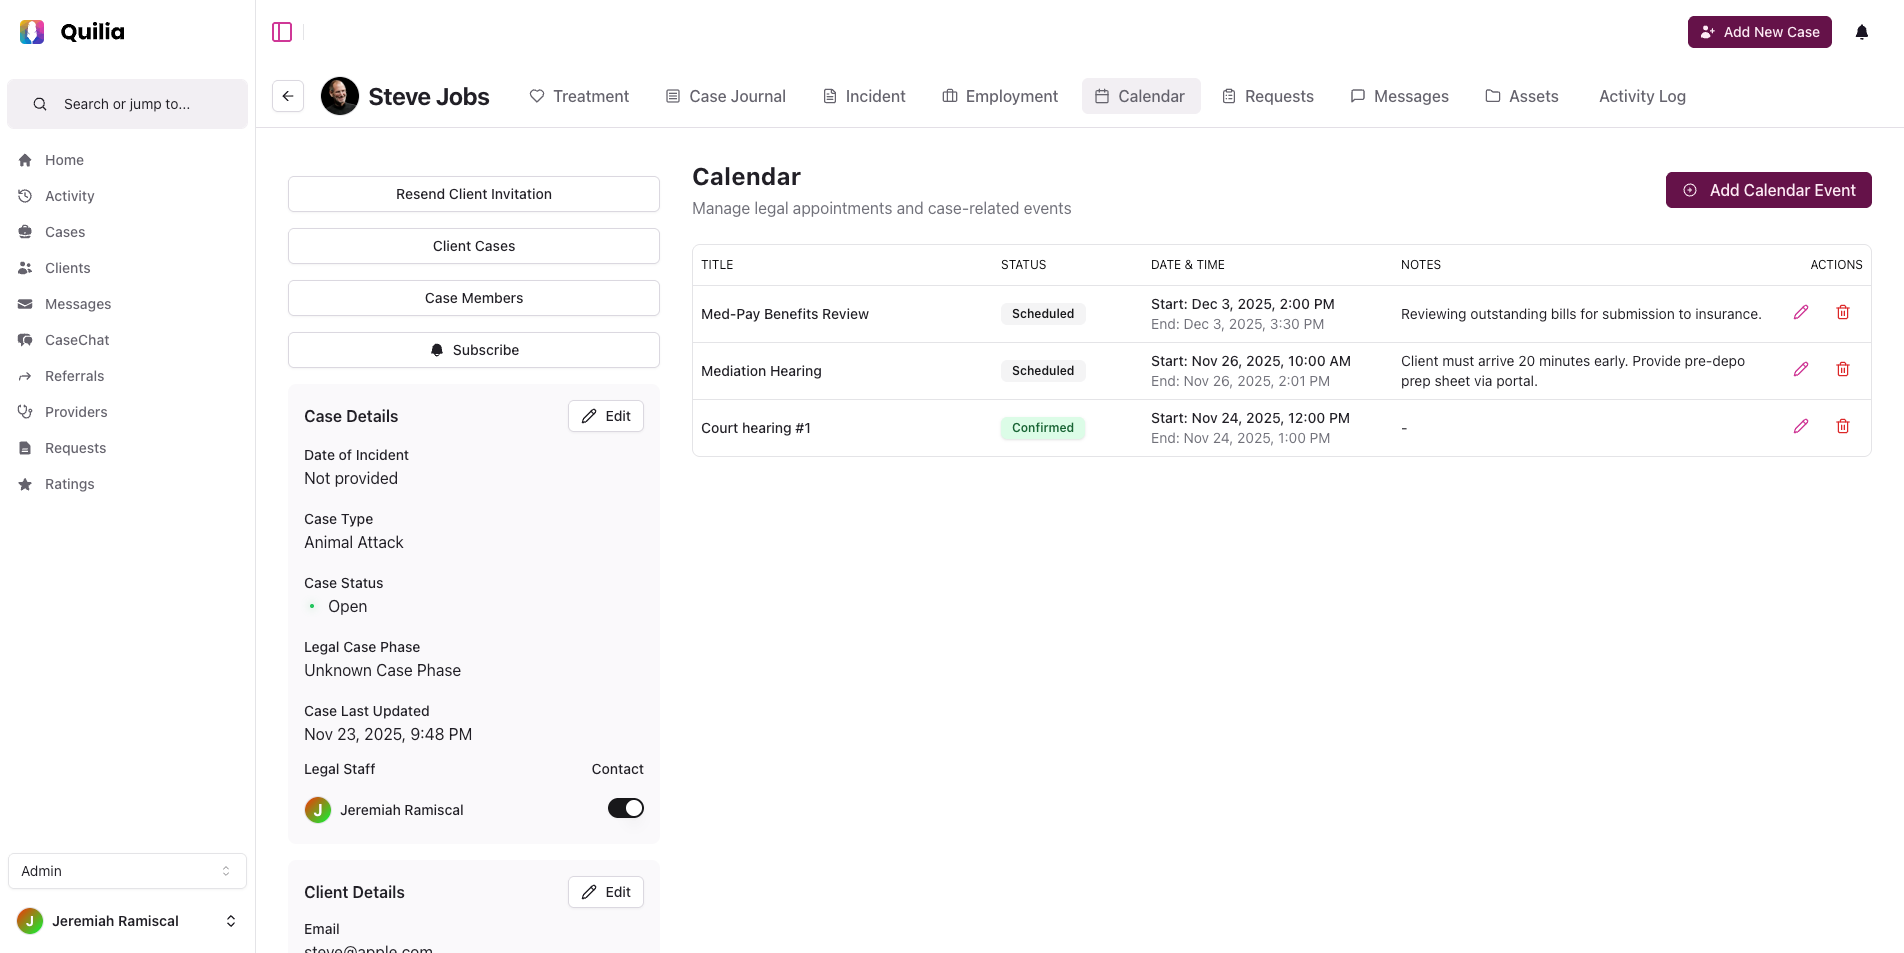Click the Search or jump to field

click(x=127, y=103)
